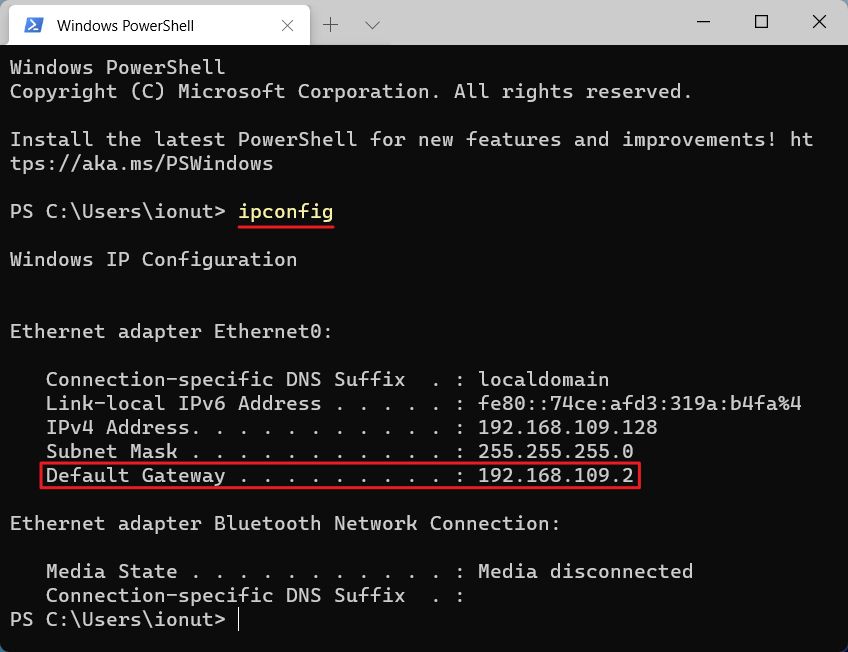Click the Windows IP Configuration heading
848x652 pixels.
(152, 259)
